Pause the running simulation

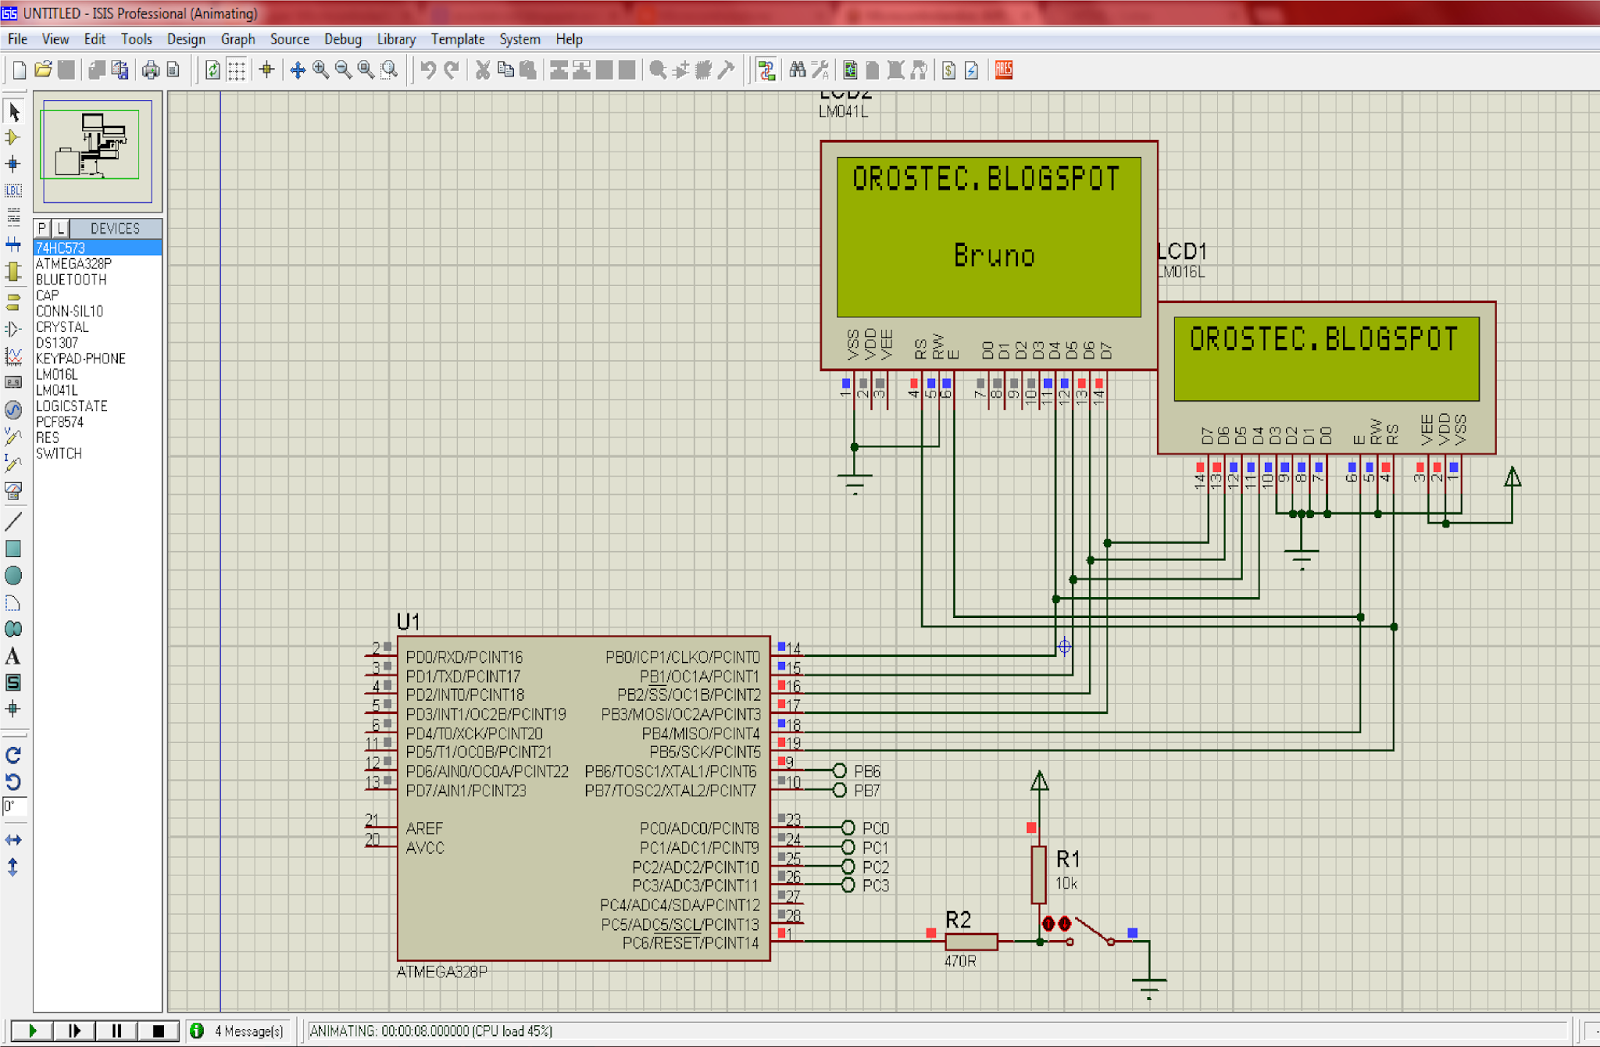(x=116, y=1031)
